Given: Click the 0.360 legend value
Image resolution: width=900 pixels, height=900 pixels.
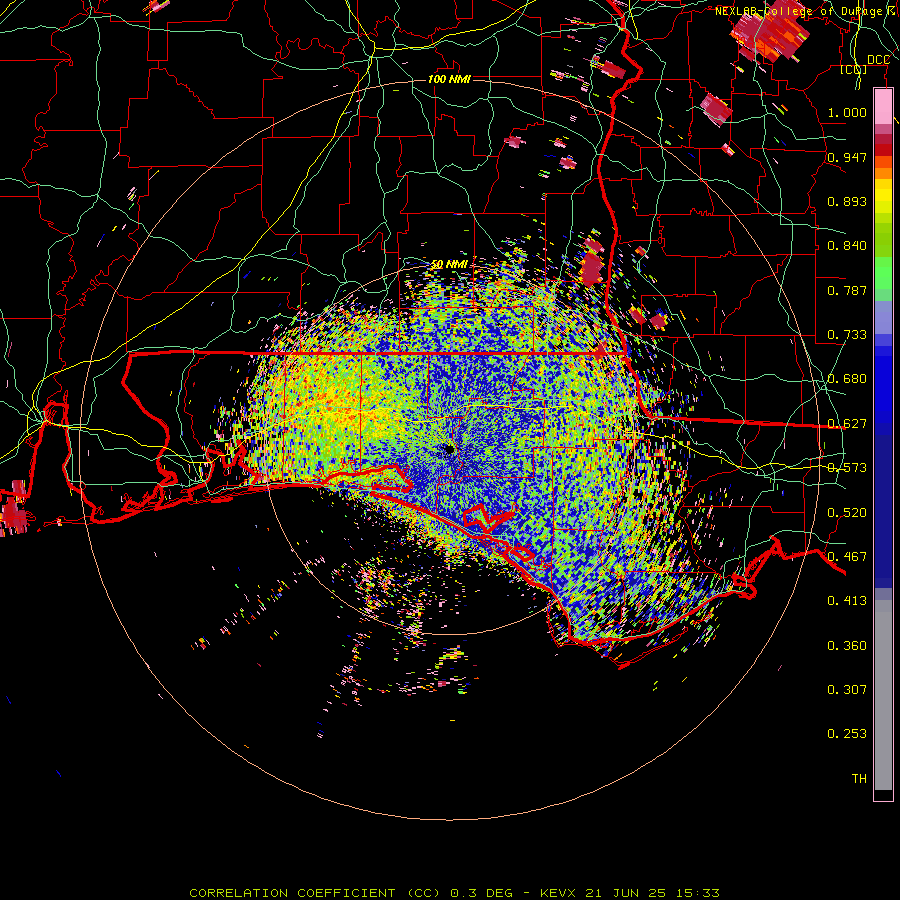Looking at the screenshot, I should point(847,646).
